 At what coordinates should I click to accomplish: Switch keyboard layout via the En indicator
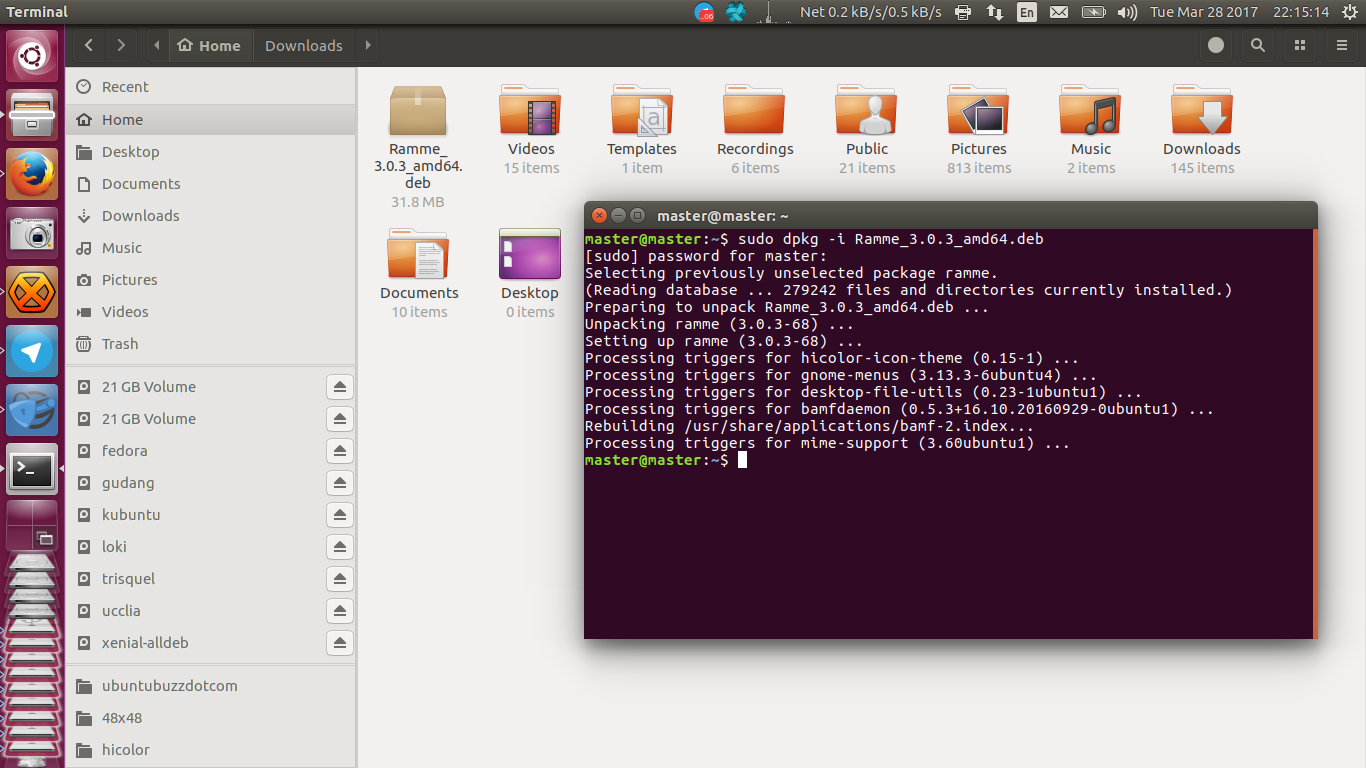[x=1026, y=12]
